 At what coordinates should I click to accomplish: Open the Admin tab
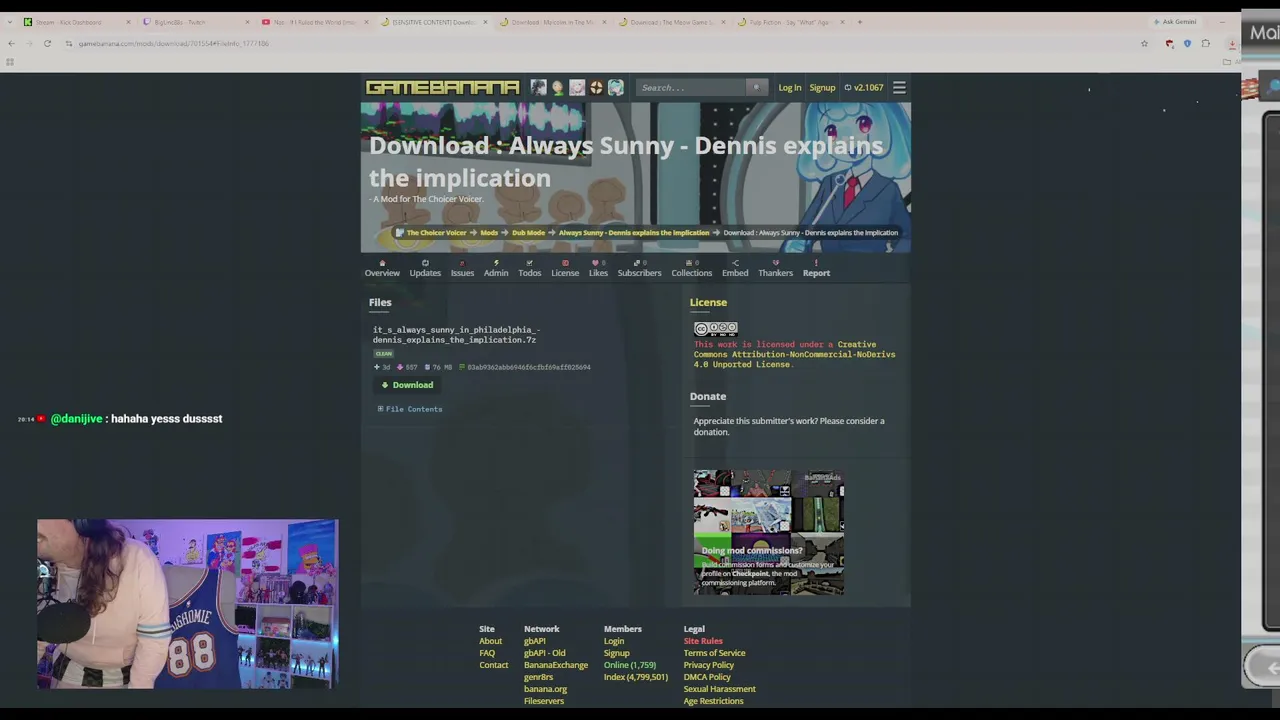496,268
